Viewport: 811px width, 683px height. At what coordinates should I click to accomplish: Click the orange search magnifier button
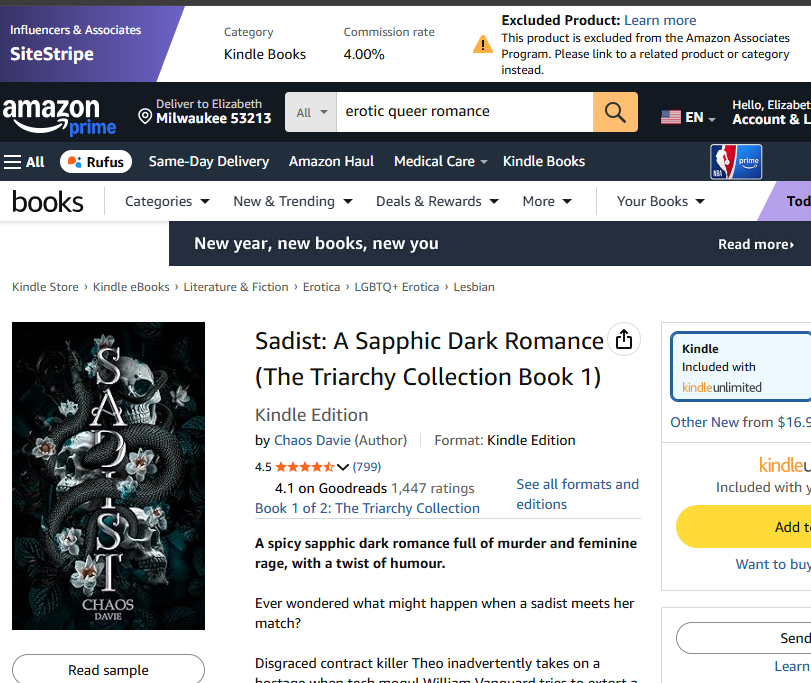(615, 112)
